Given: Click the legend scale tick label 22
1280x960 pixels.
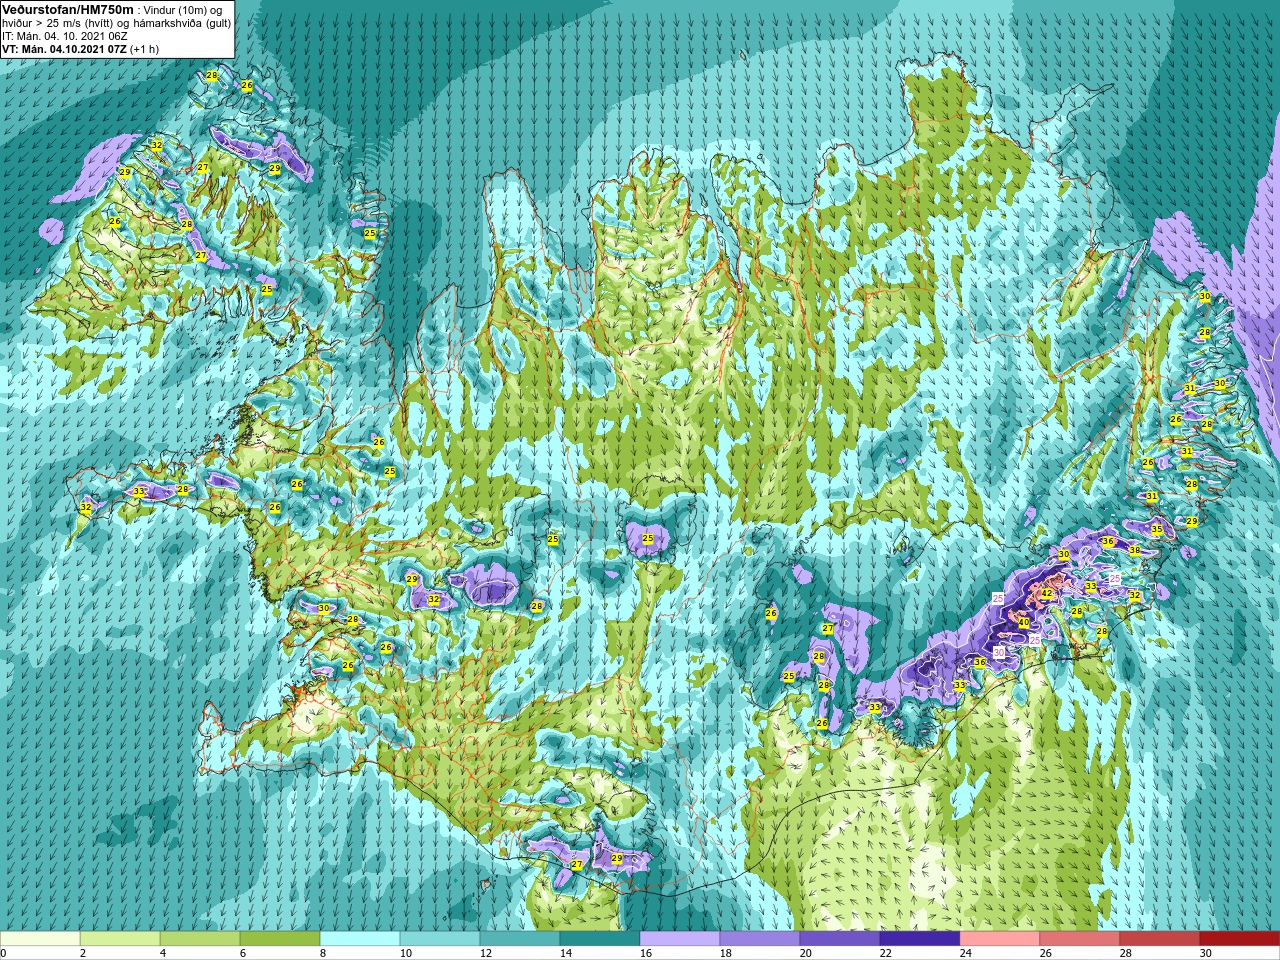Looking at the screenshot, I should click(x=886, y=953).
